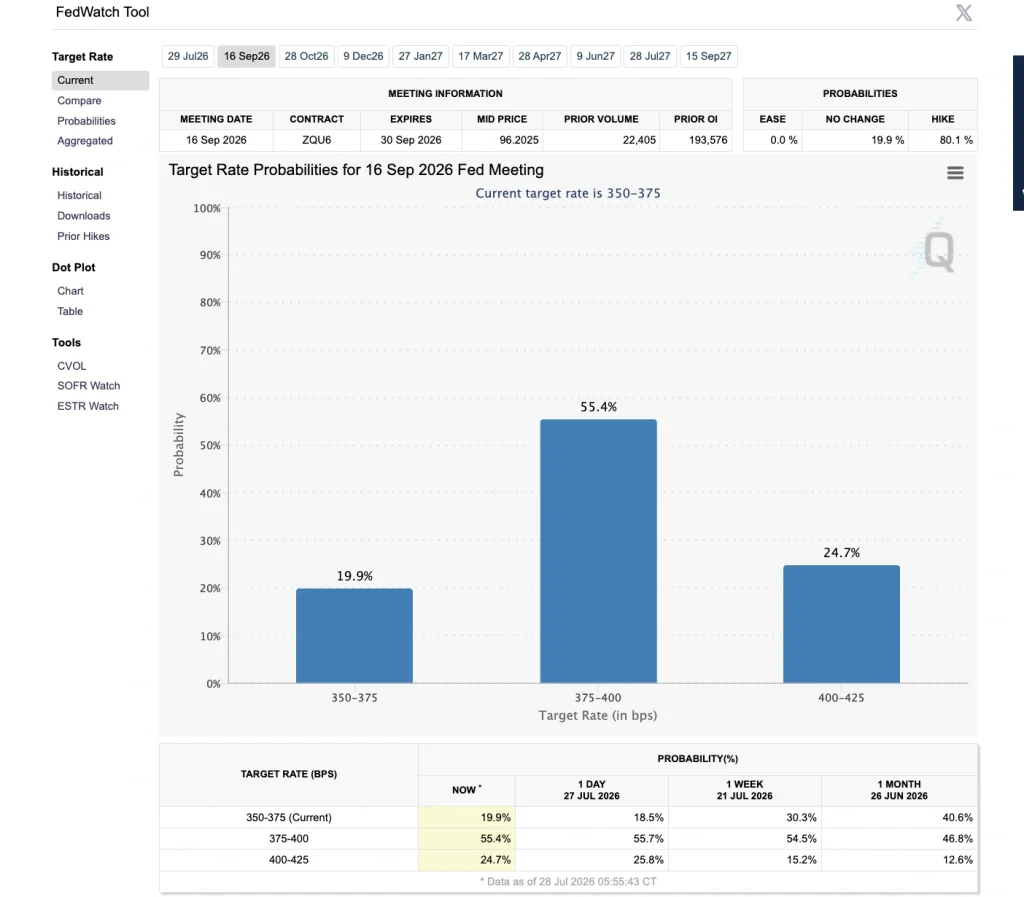Click the 375-400 bar in chart
Viewport: 1024px width, 897px height.
pos(598,551)
